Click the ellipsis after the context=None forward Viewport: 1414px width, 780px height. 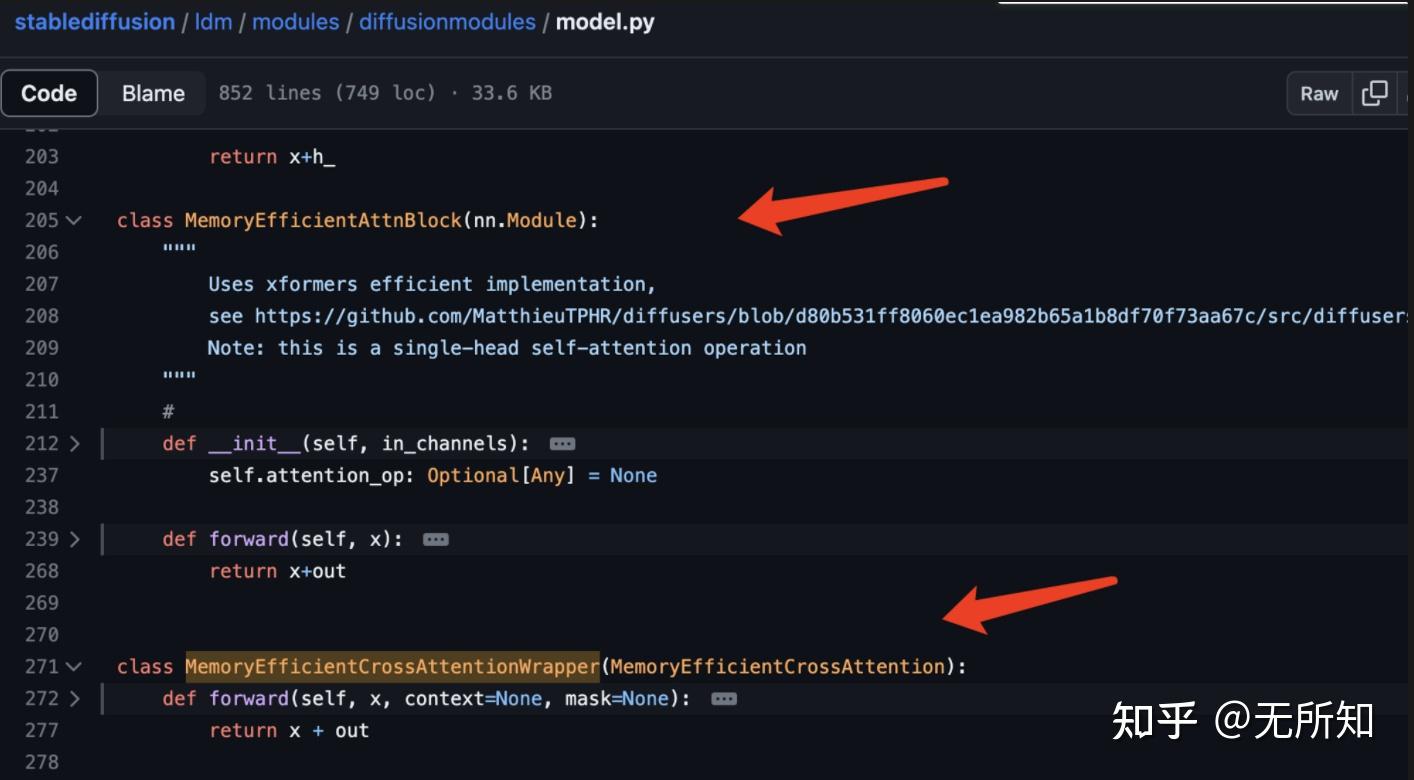(724, 698)
